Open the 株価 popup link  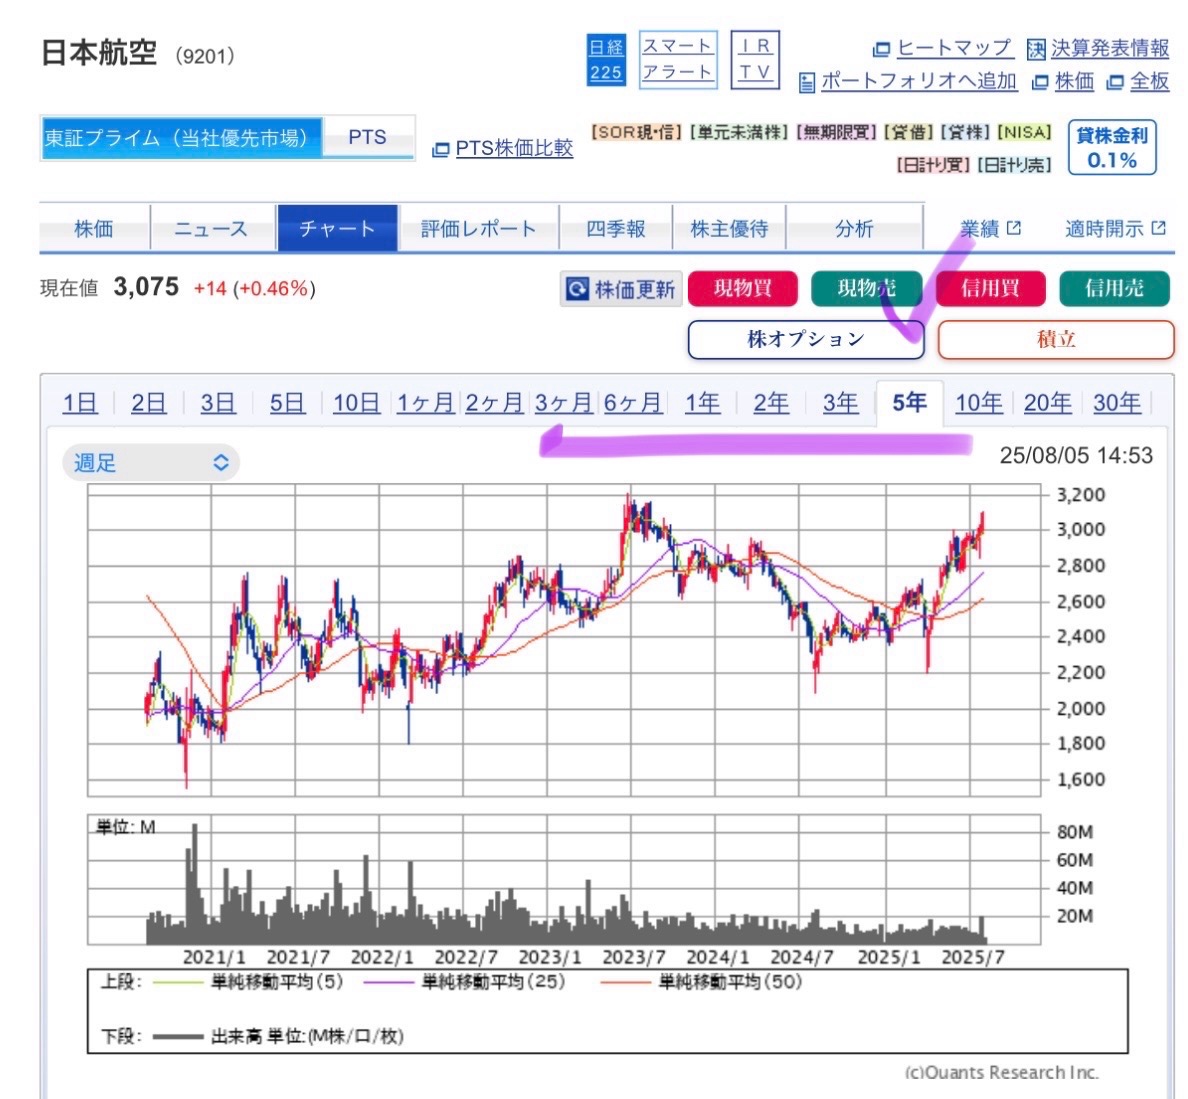[1064, 81]
